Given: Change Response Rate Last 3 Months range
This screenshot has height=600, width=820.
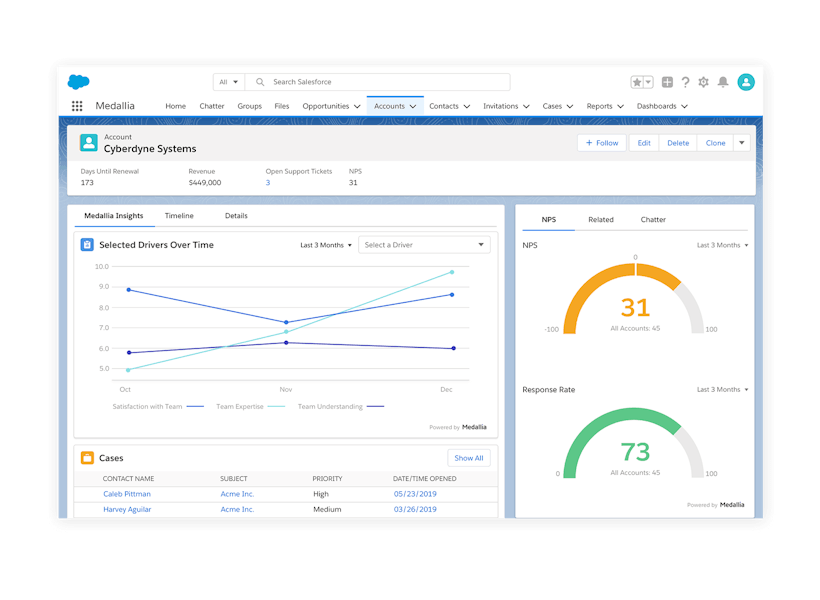Looking at the screenshot, I should [722, 390].
